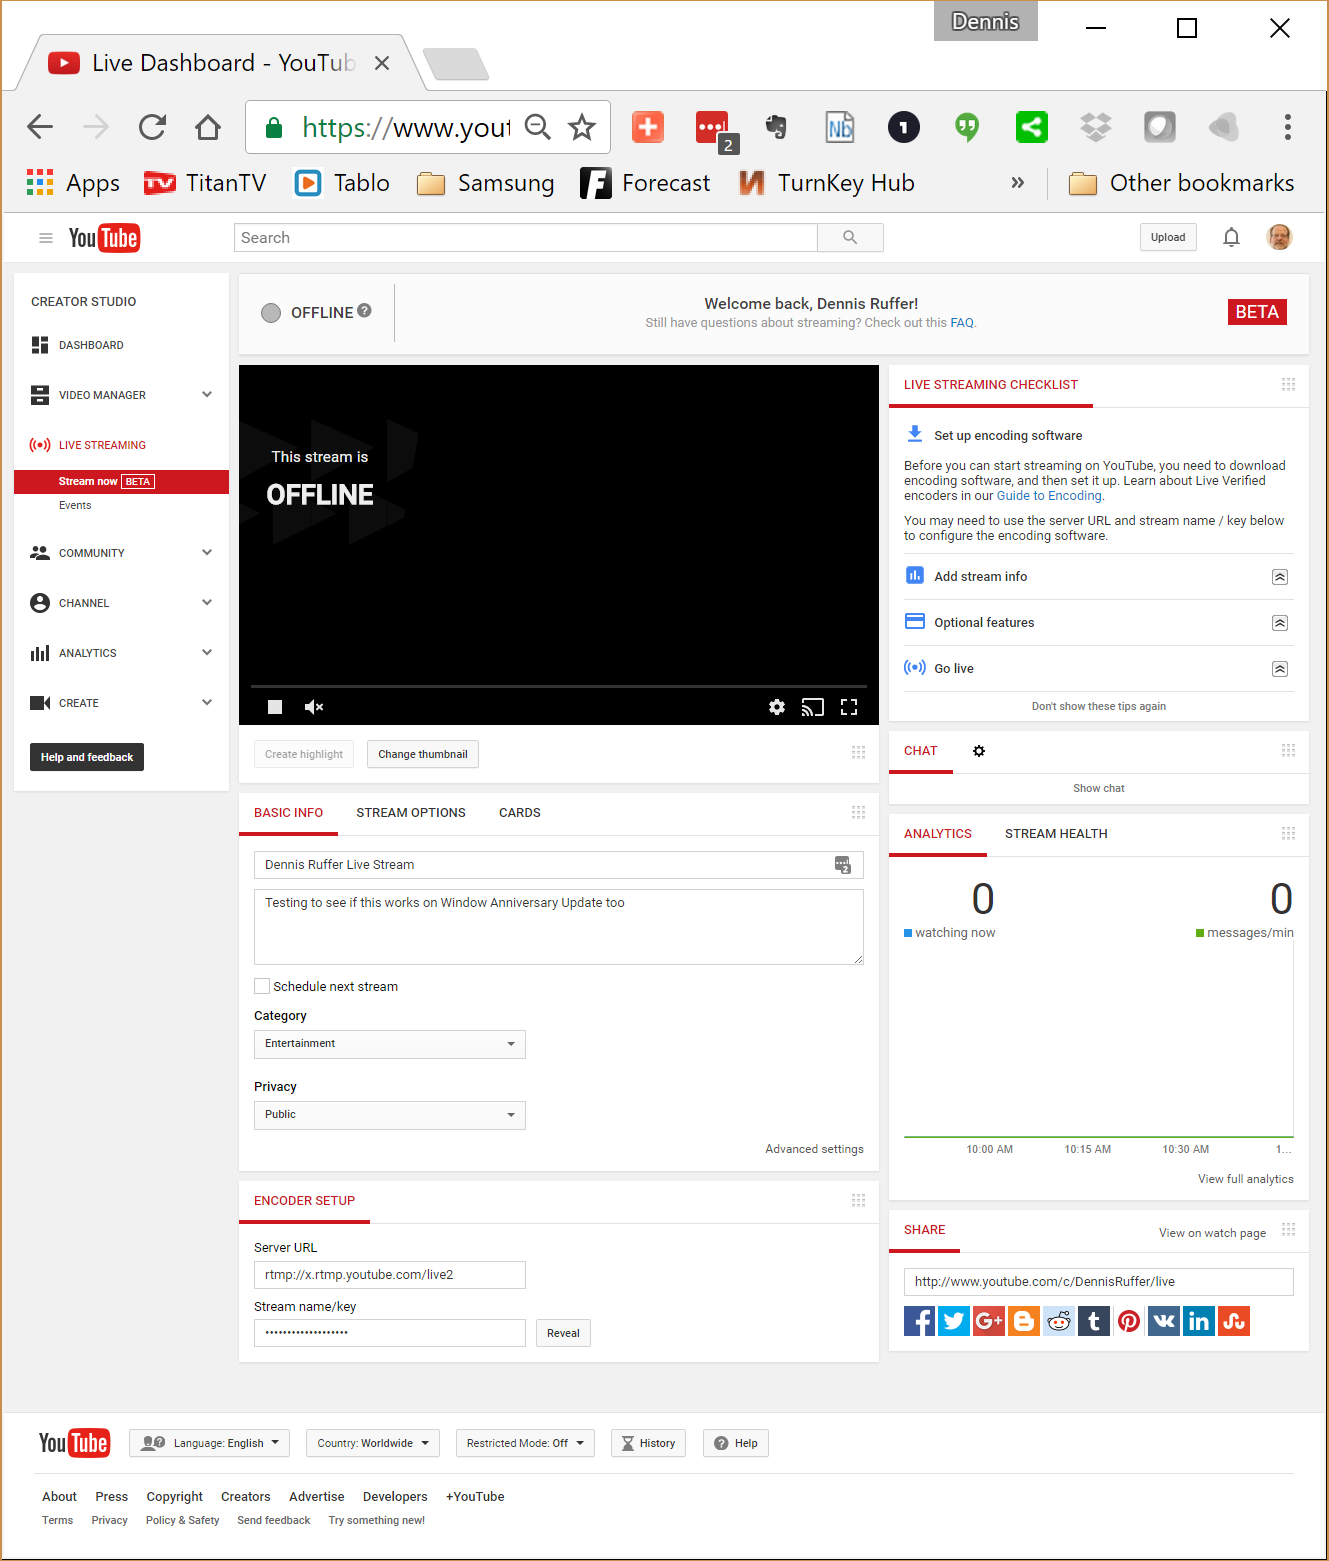The height and width of the screenshot is (1561, 1329).
Task: Expand the Video Manager sidebar section
Action: (x=207, y=395)
